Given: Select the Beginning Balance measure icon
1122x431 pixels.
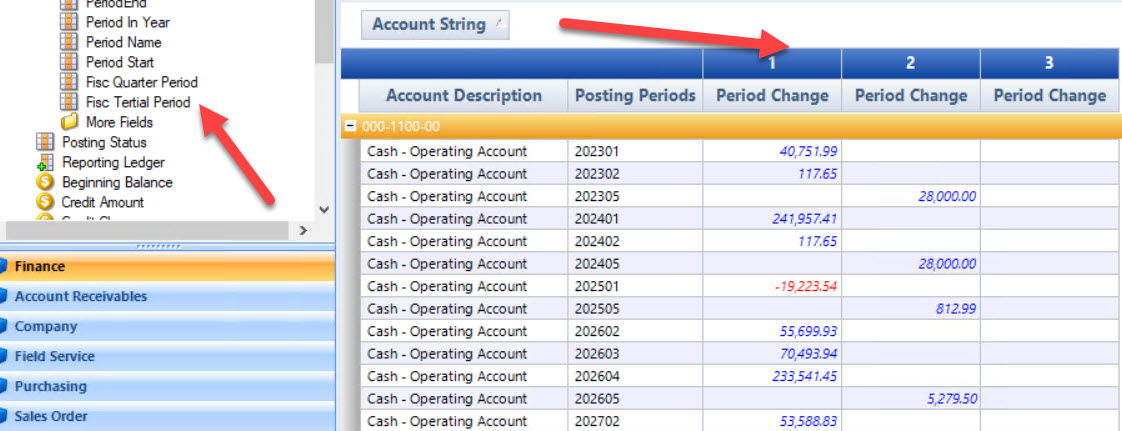Looking at the screenshot, I should click(45, 183).
